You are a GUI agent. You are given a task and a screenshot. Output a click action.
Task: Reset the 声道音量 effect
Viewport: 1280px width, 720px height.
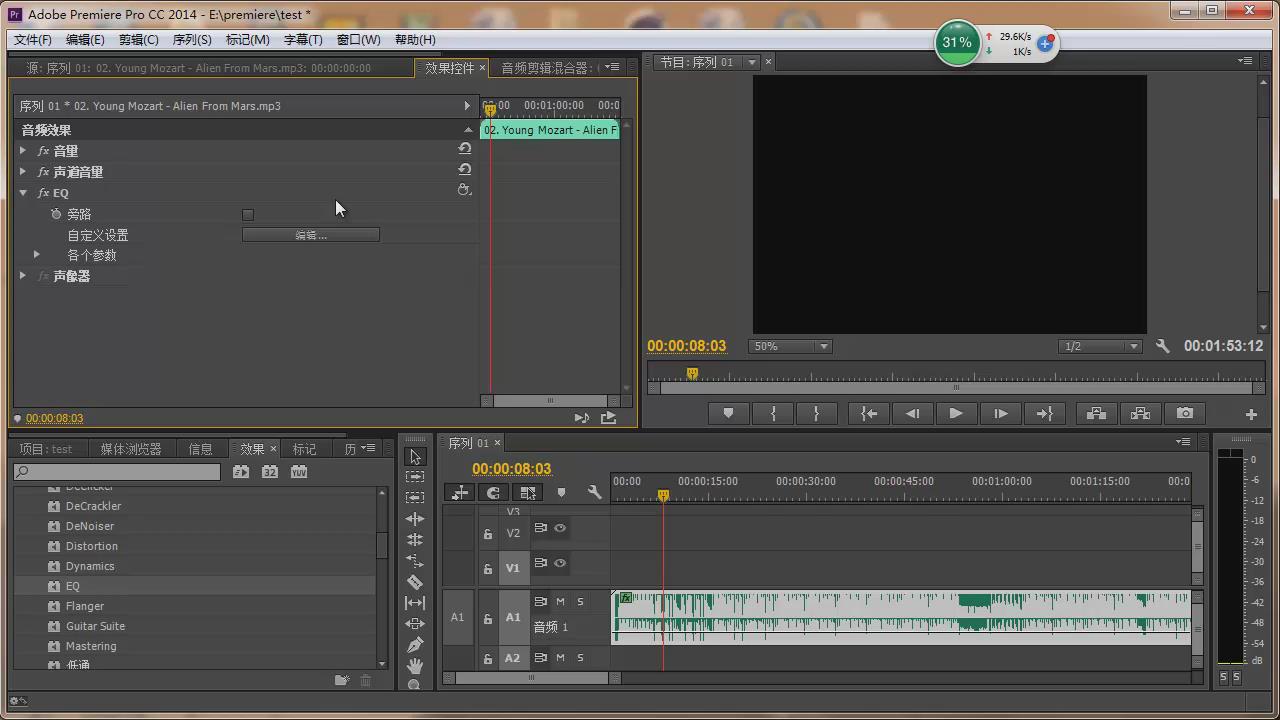click(465, 169)
